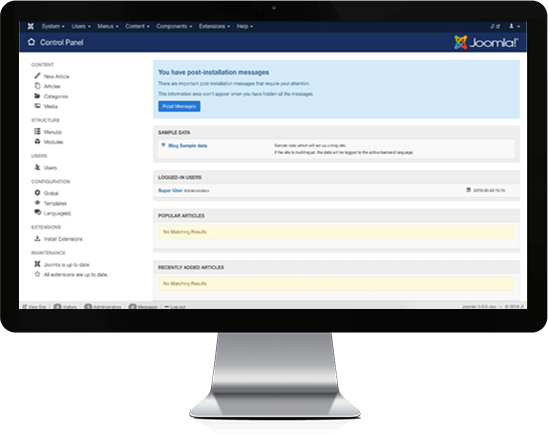The width and height of the screenshot is (548, 436).
Task: Click the Read Messages button
Action: (x=179, y=106)
